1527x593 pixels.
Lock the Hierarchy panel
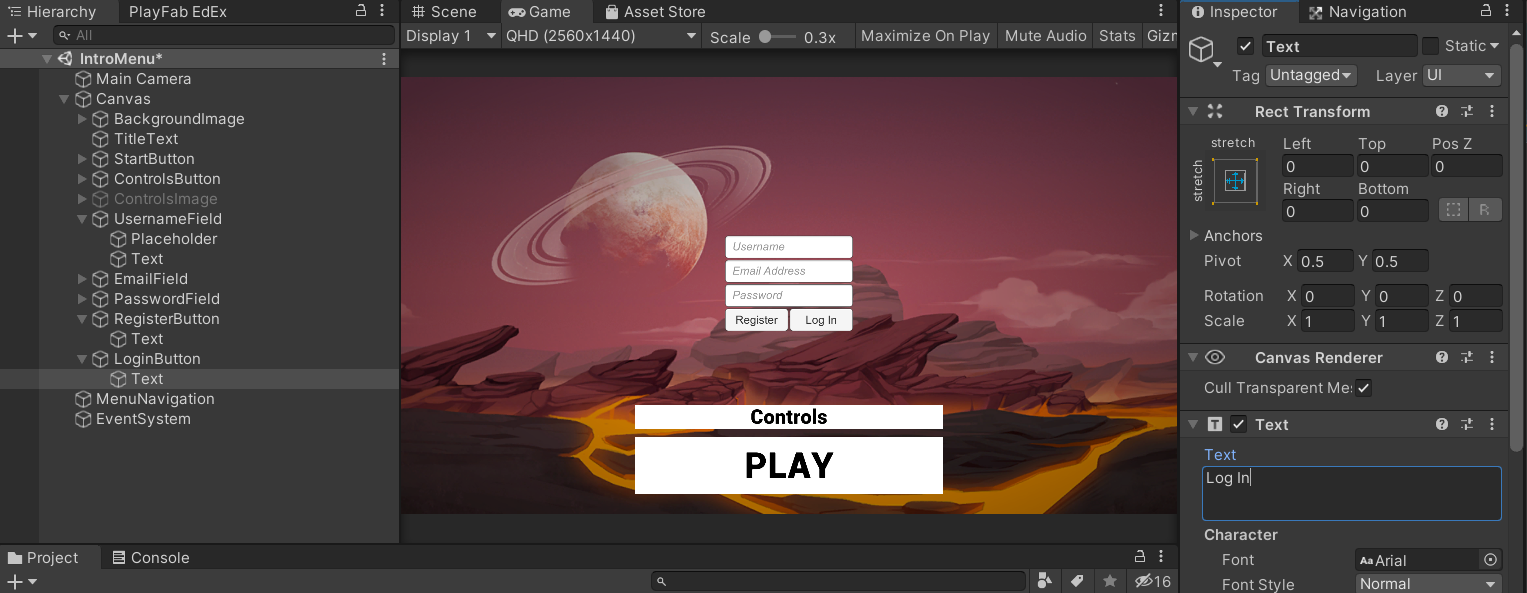tap(361, 11)
